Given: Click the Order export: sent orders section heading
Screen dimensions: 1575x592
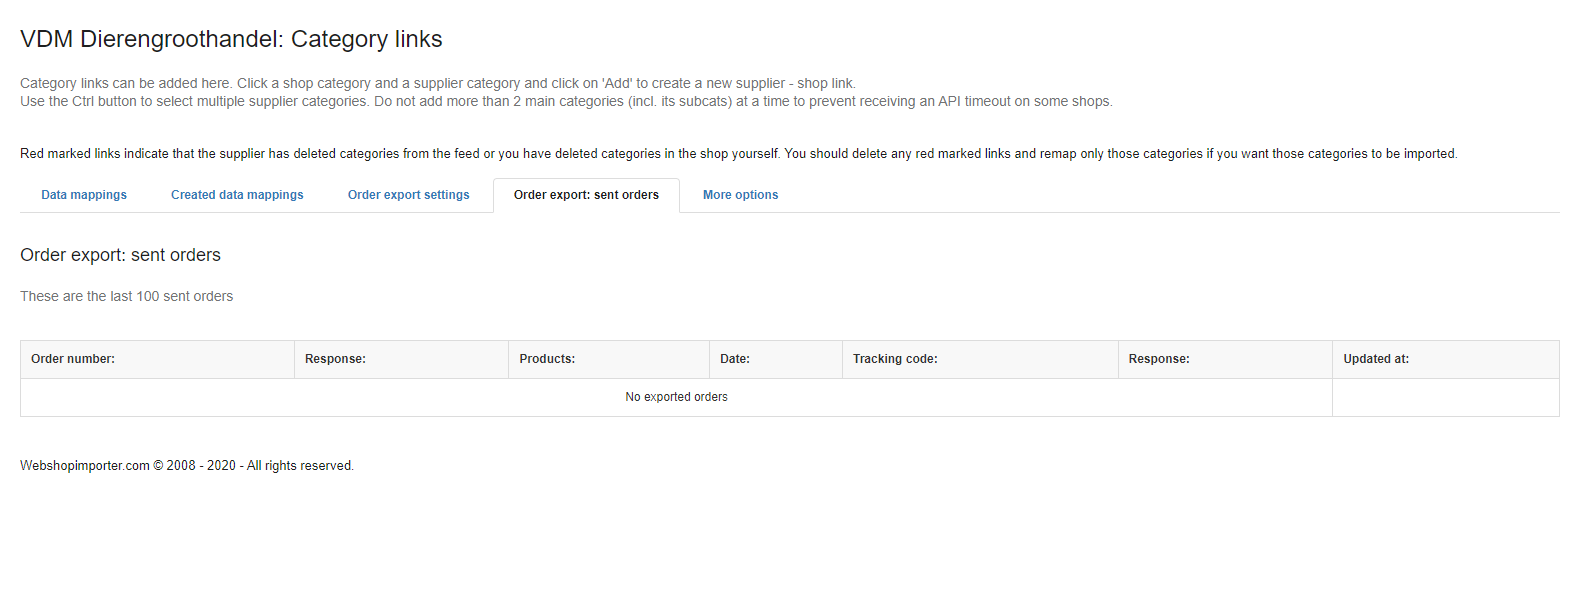Looking at the screenshot, I should [x=120, y=255].
